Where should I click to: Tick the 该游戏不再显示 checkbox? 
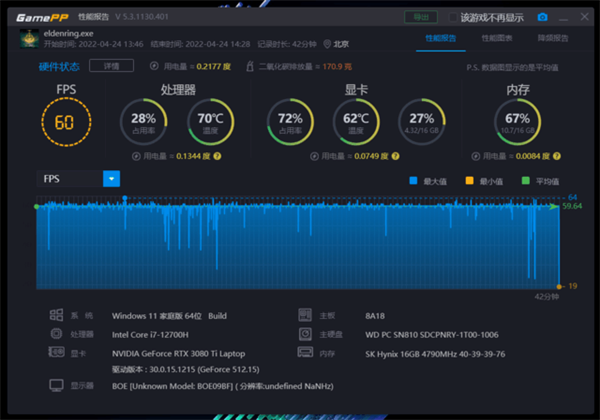pos(453,17)
